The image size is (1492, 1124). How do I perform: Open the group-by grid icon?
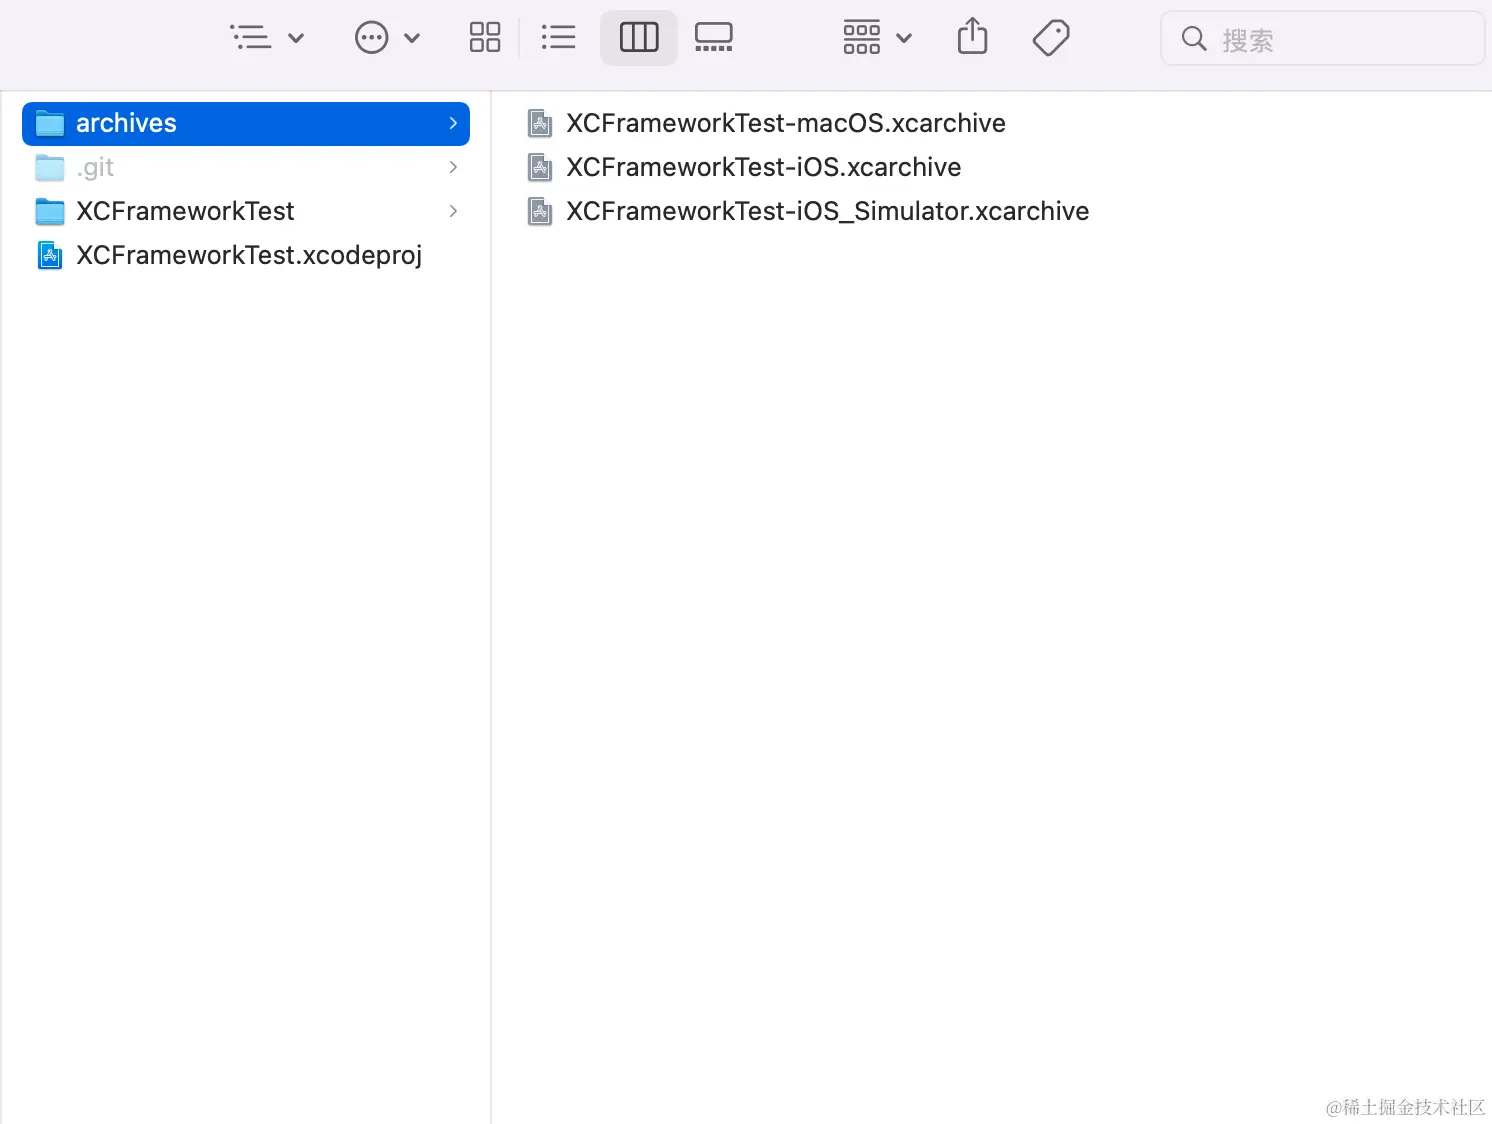coord(862,38)
